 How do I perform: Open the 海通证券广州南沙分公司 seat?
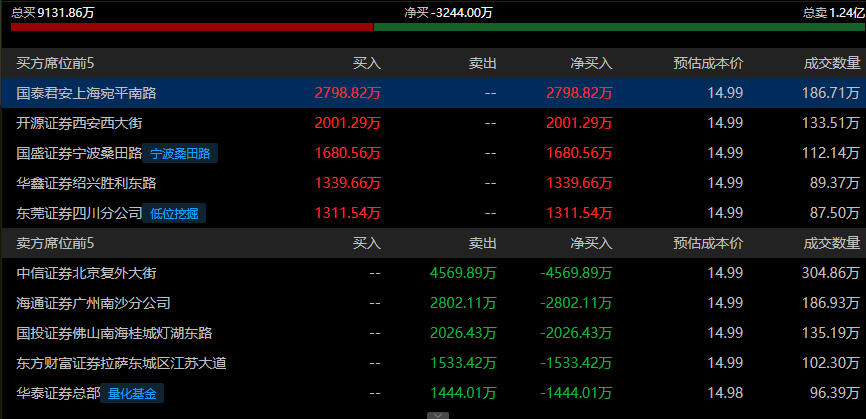click(93, 303)
